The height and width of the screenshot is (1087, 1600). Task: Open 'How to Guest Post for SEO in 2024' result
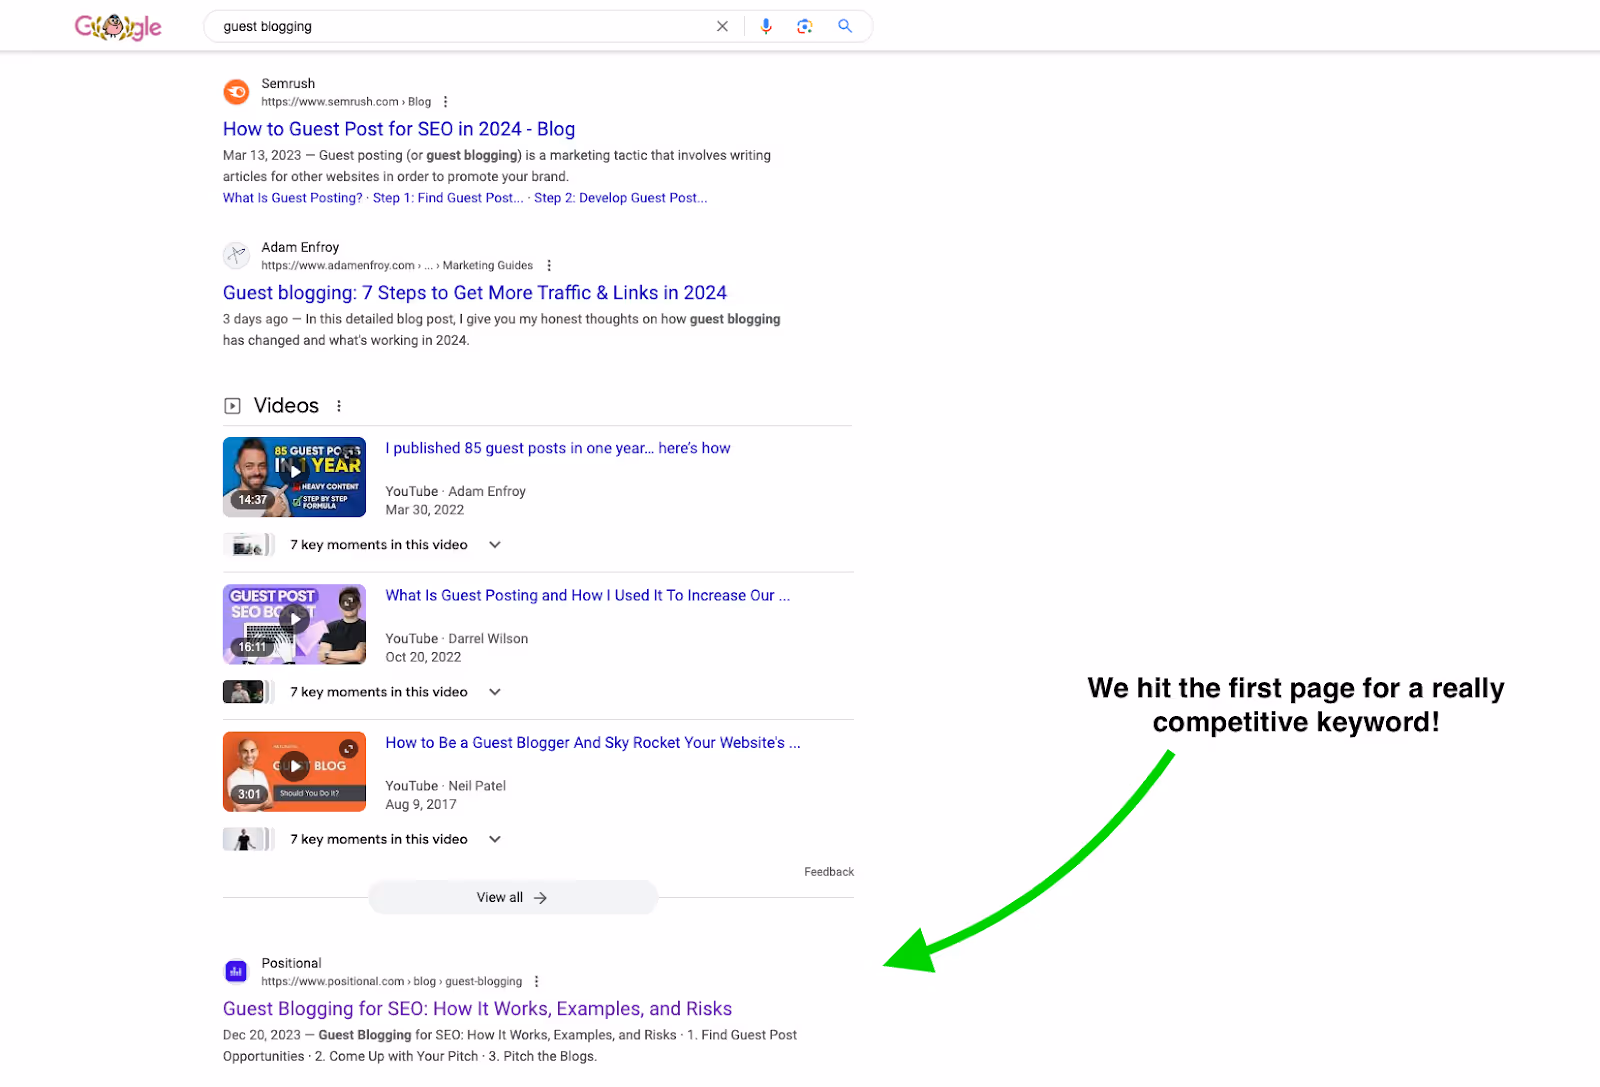(x=399, y=129)
